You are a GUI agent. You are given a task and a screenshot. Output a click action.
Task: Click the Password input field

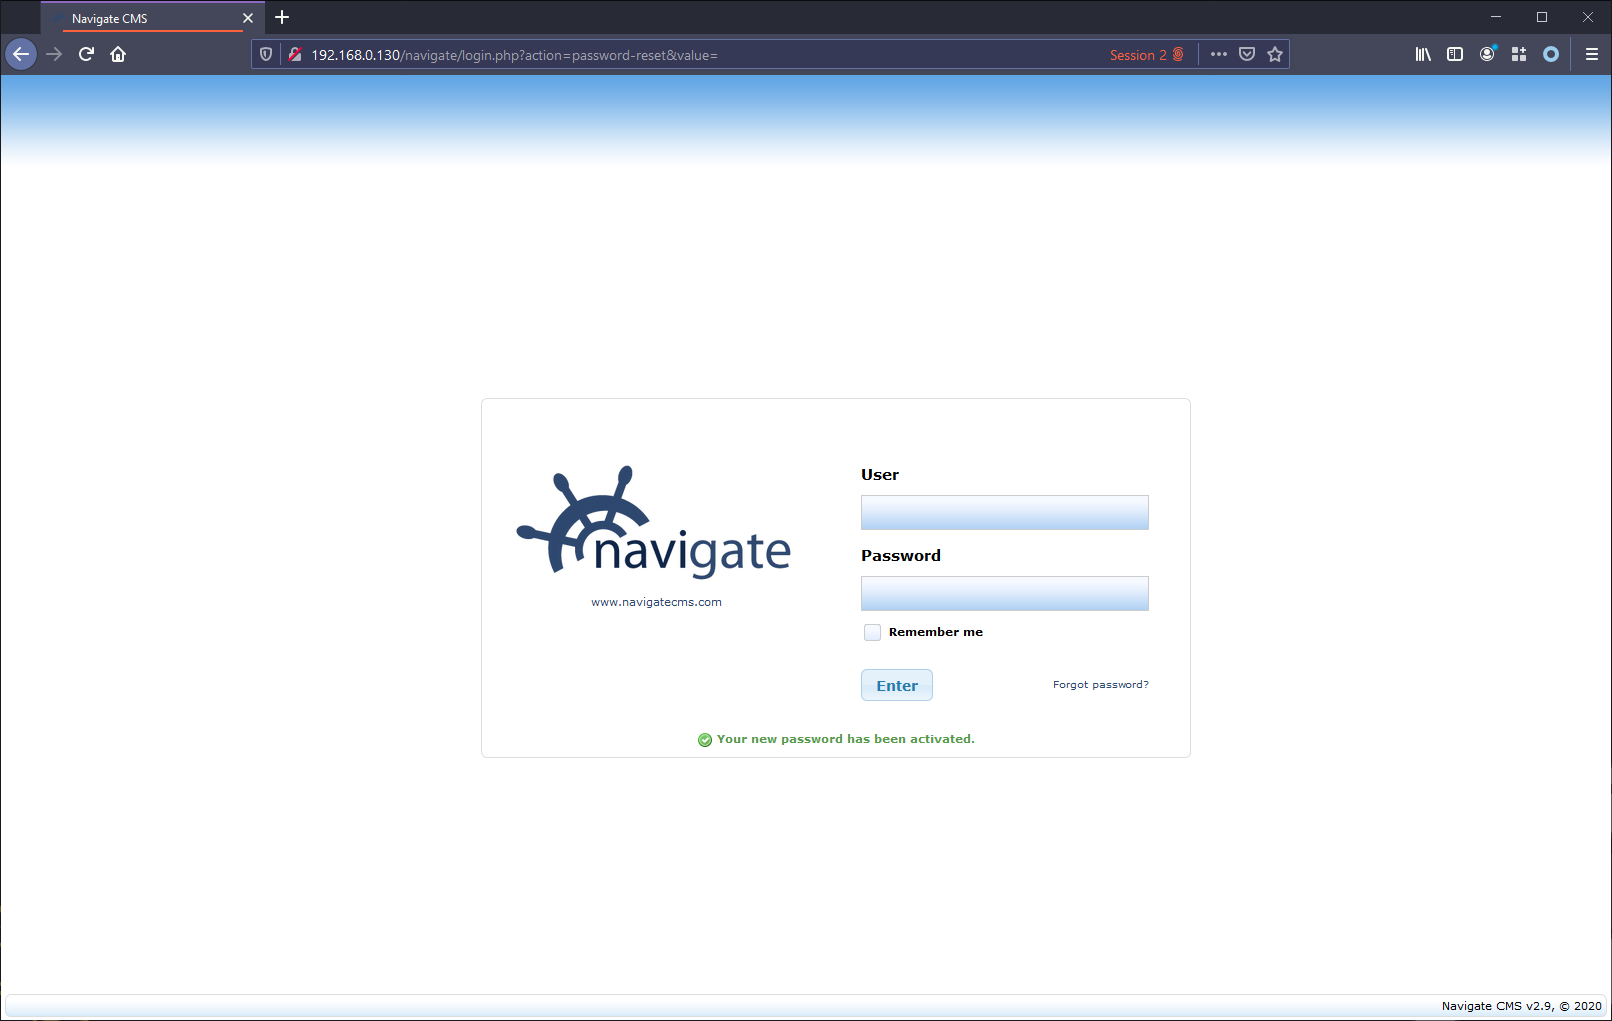pyautogui.click(x=1004, y=594)
